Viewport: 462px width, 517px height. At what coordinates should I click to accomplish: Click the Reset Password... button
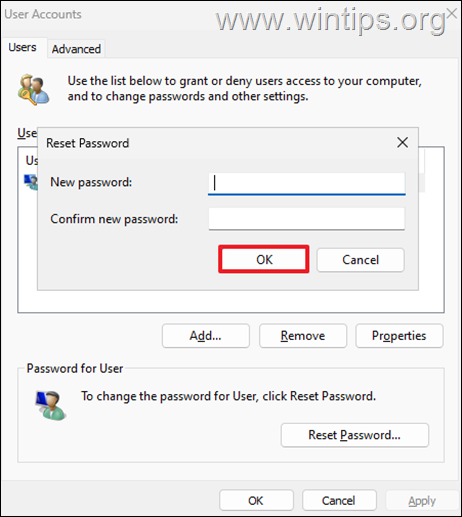(355, 435)
